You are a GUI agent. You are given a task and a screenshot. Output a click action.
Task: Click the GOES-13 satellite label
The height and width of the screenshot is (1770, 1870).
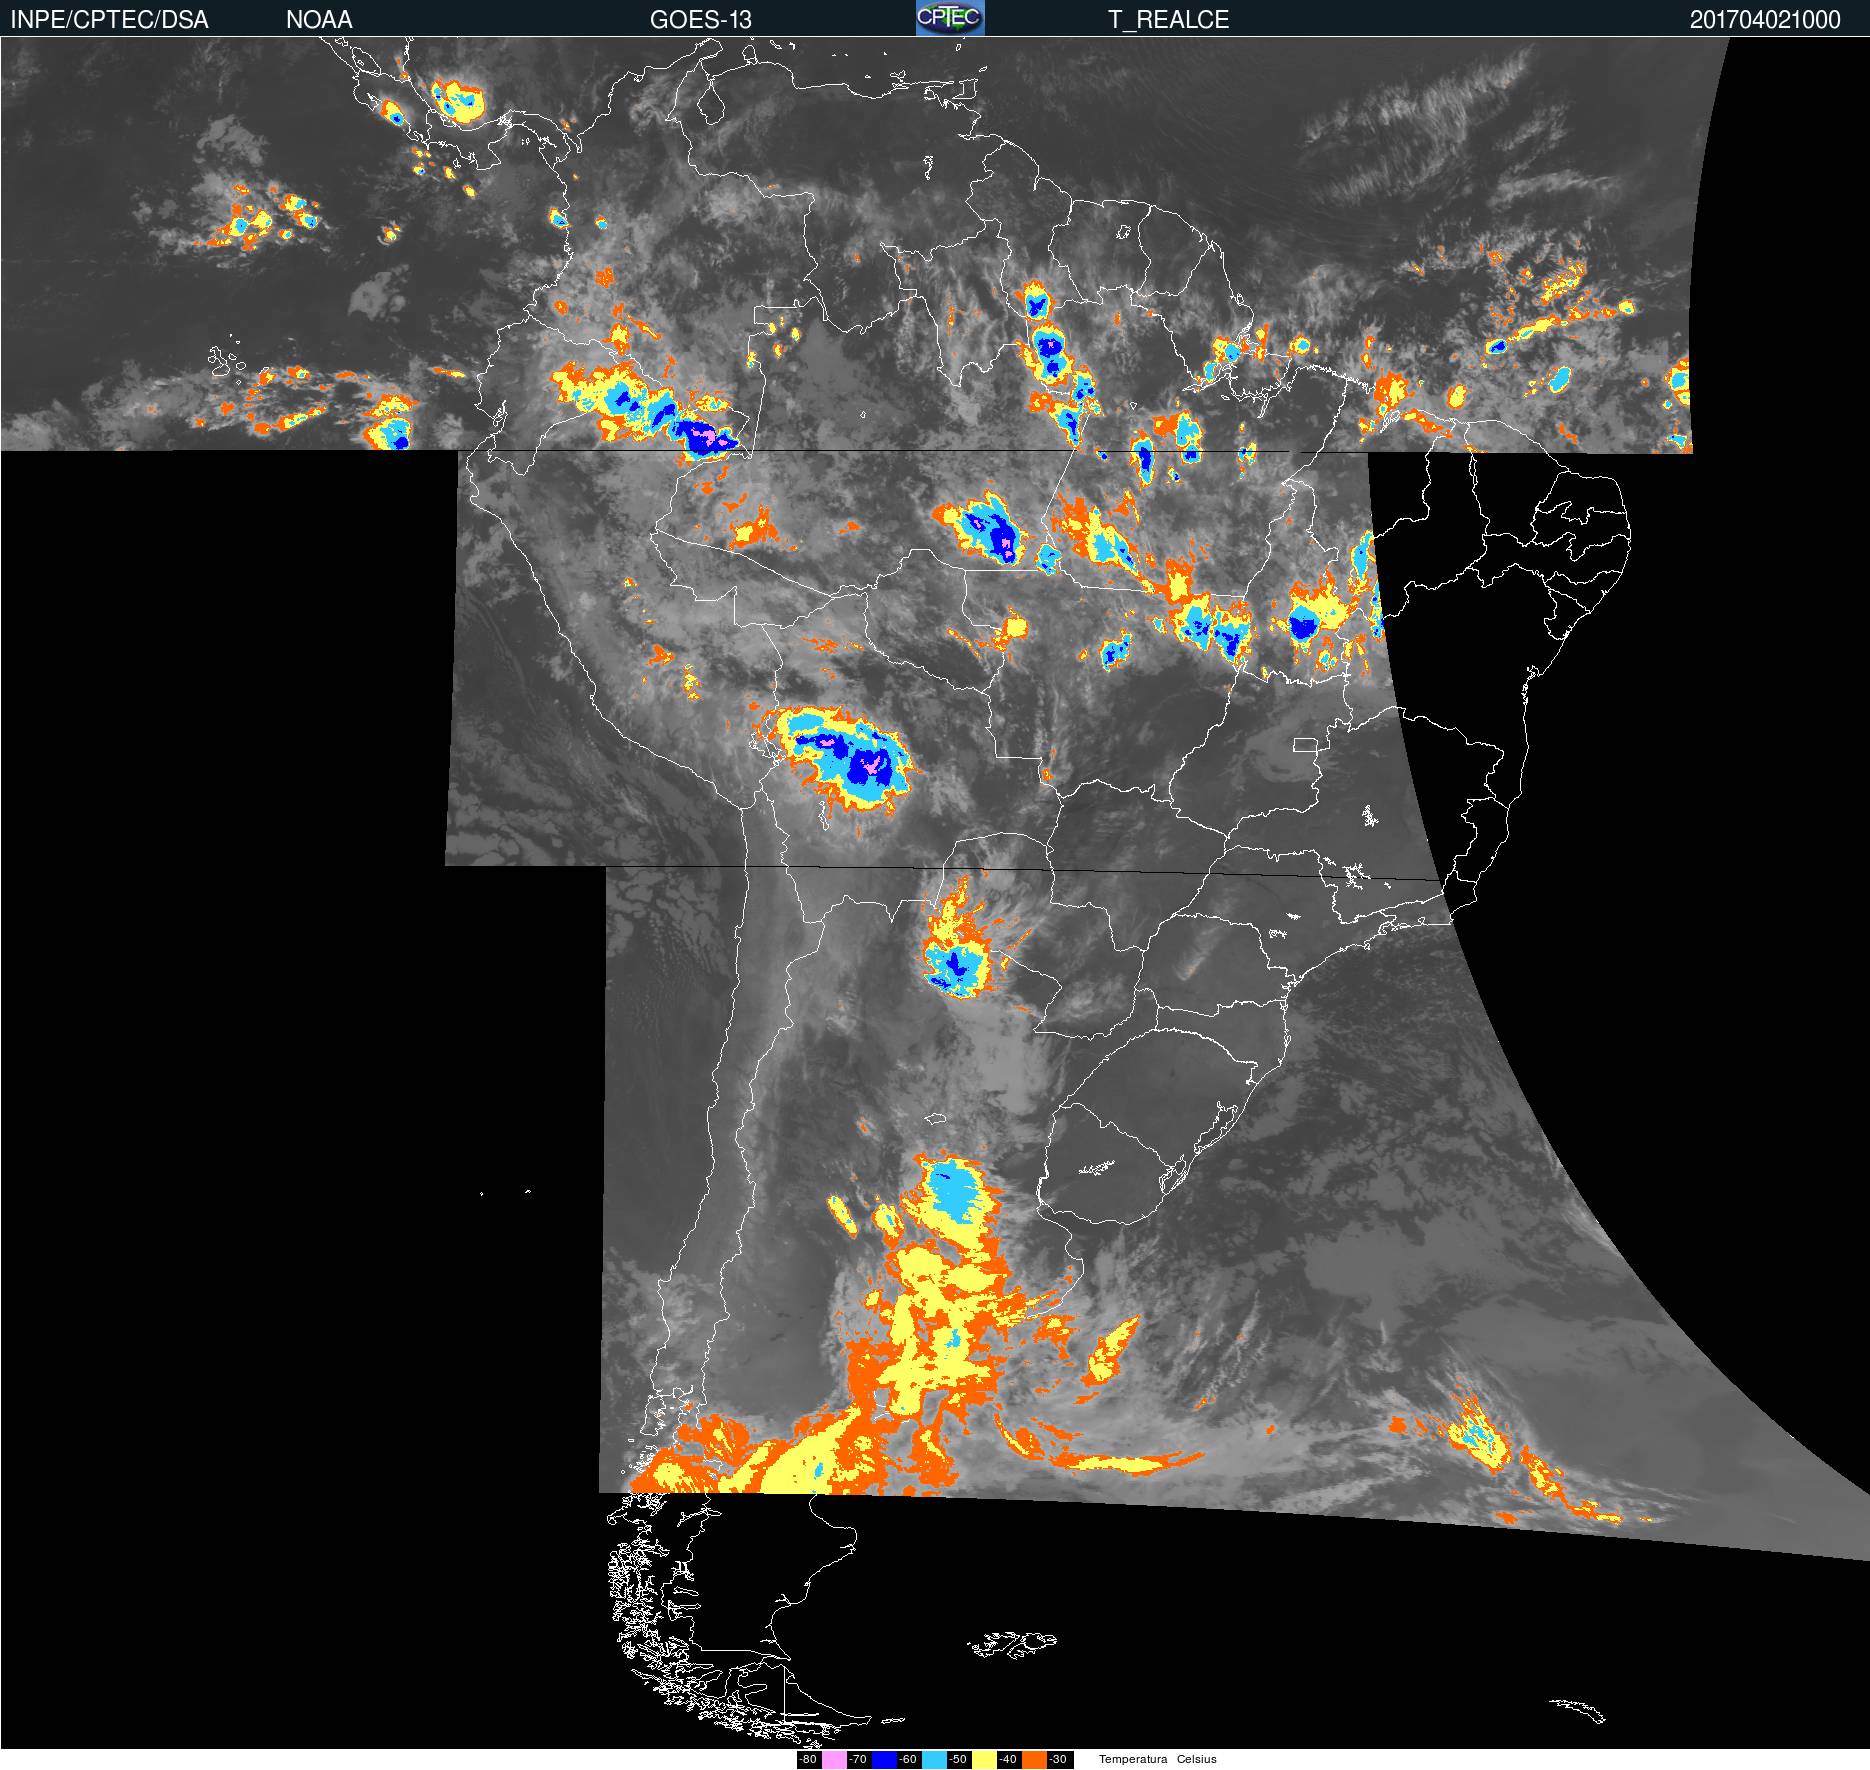pyautogui.click(x=701, y=20)
